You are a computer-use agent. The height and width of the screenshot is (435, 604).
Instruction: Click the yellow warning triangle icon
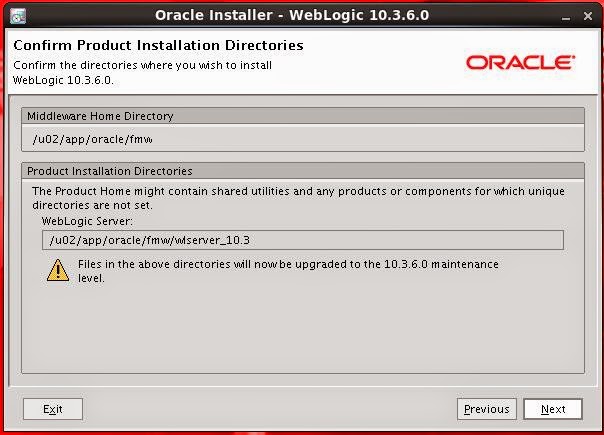pyautogui.click(x=58, y=270)
